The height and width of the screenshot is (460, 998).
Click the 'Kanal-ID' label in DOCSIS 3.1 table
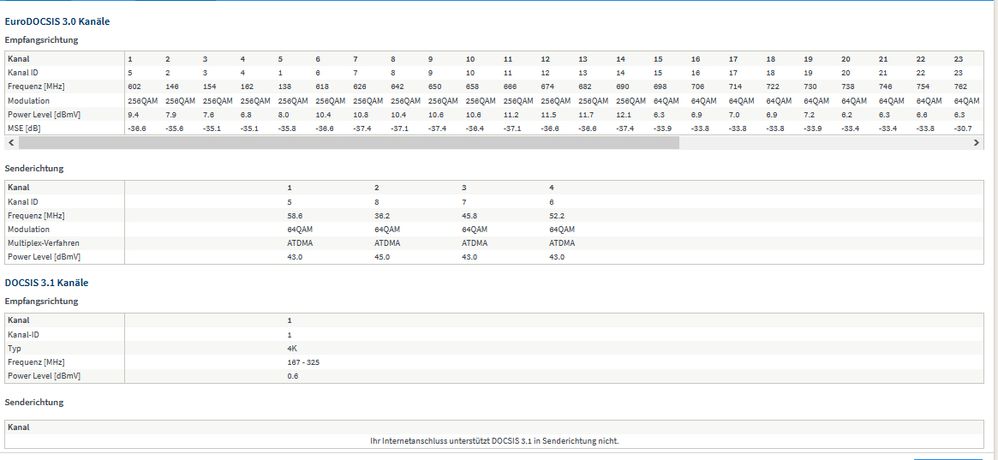pyautogui.click(x=22, y=335)
